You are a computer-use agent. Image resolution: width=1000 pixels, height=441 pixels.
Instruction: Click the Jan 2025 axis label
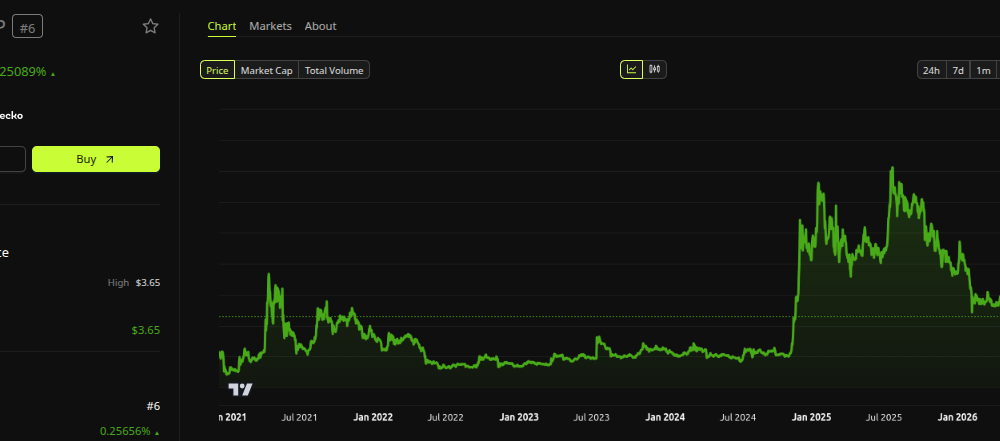pyautogui.click(x=811, y=417)
